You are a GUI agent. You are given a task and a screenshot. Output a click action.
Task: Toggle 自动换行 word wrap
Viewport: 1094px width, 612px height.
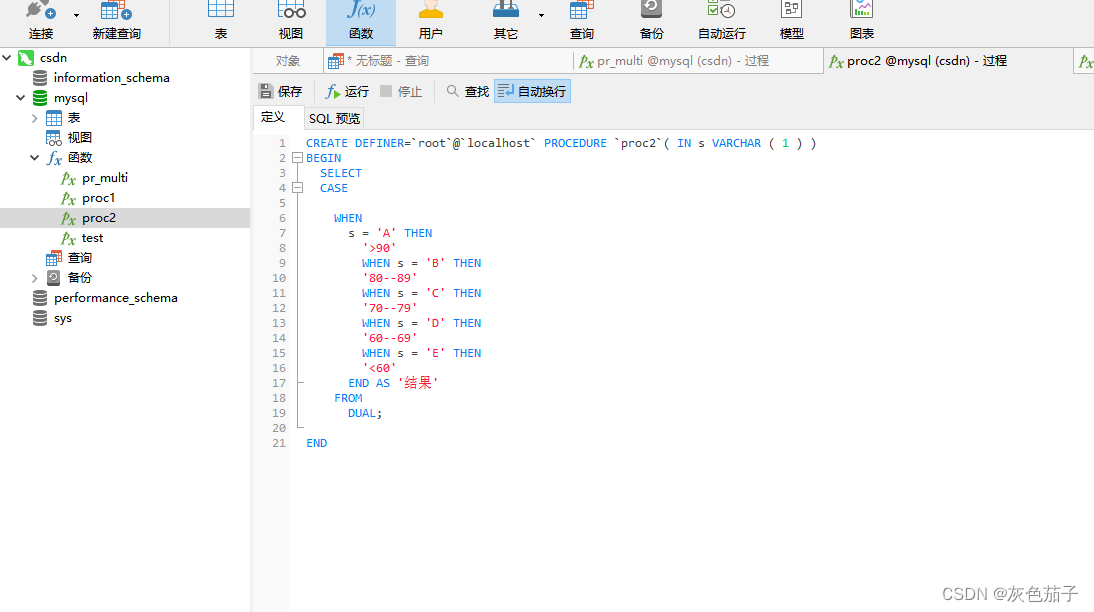pos(532,90)
